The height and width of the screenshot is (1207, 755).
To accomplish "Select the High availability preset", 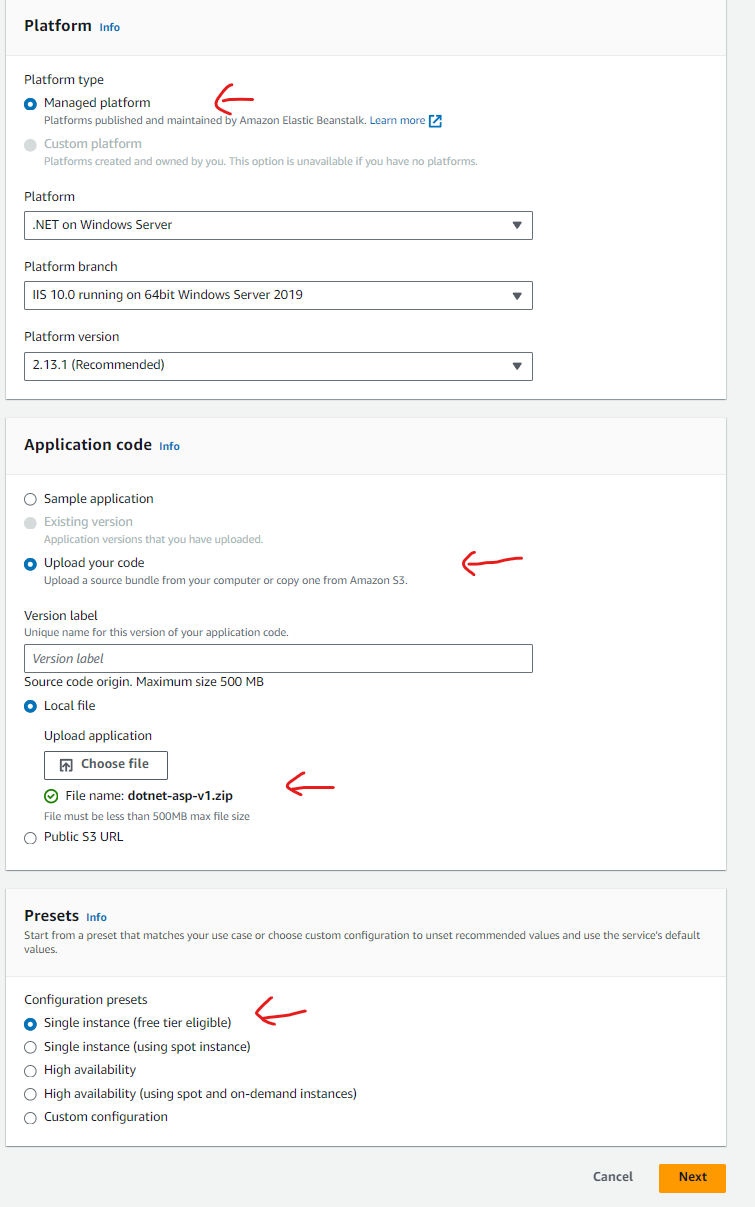I will pyautogui.click(x=30, y=1070).
